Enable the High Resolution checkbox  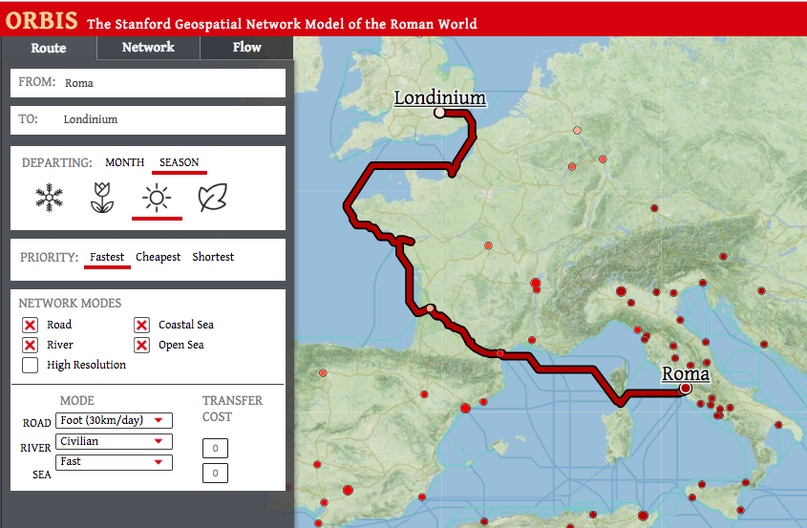[x=30, y=365]
